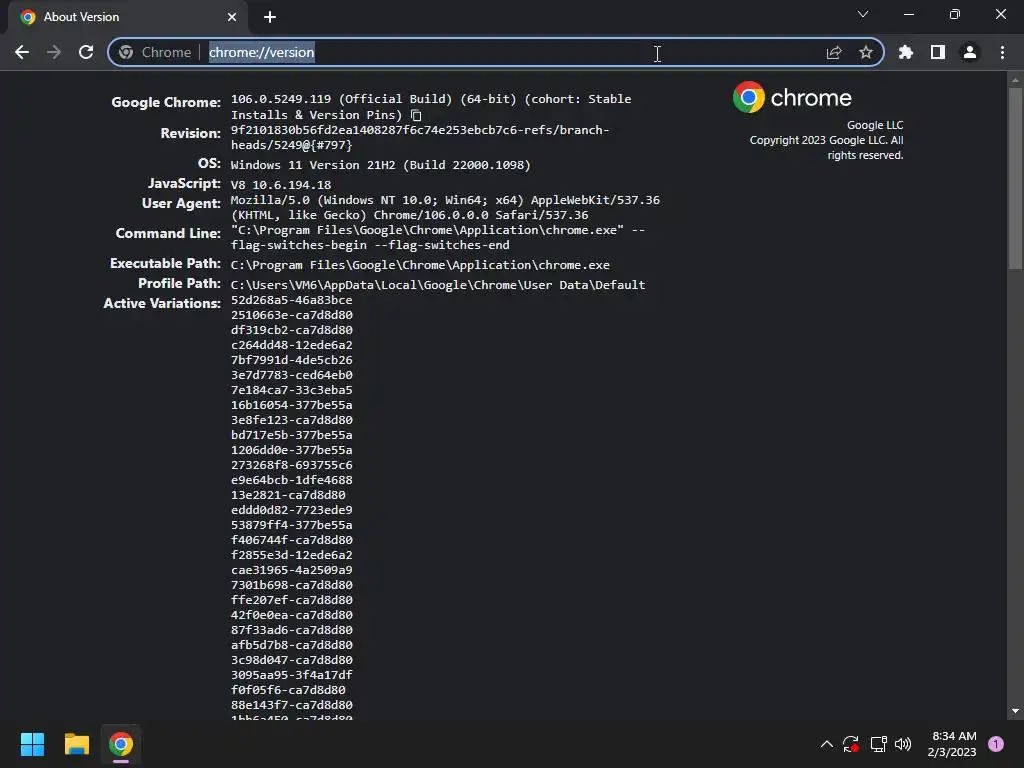
Task: Click variation '16b16054-377be55a'
Action: click(x=291, y=406)
